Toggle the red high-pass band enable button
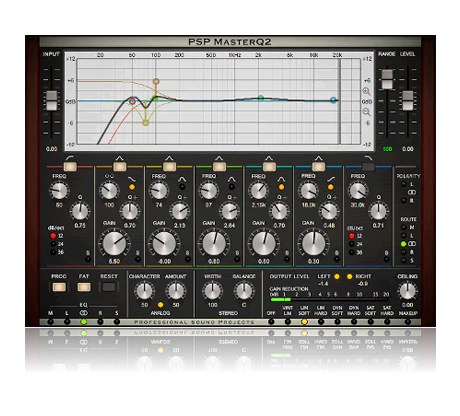This screenshot has width=460, height=416. (x=70, y=166)
